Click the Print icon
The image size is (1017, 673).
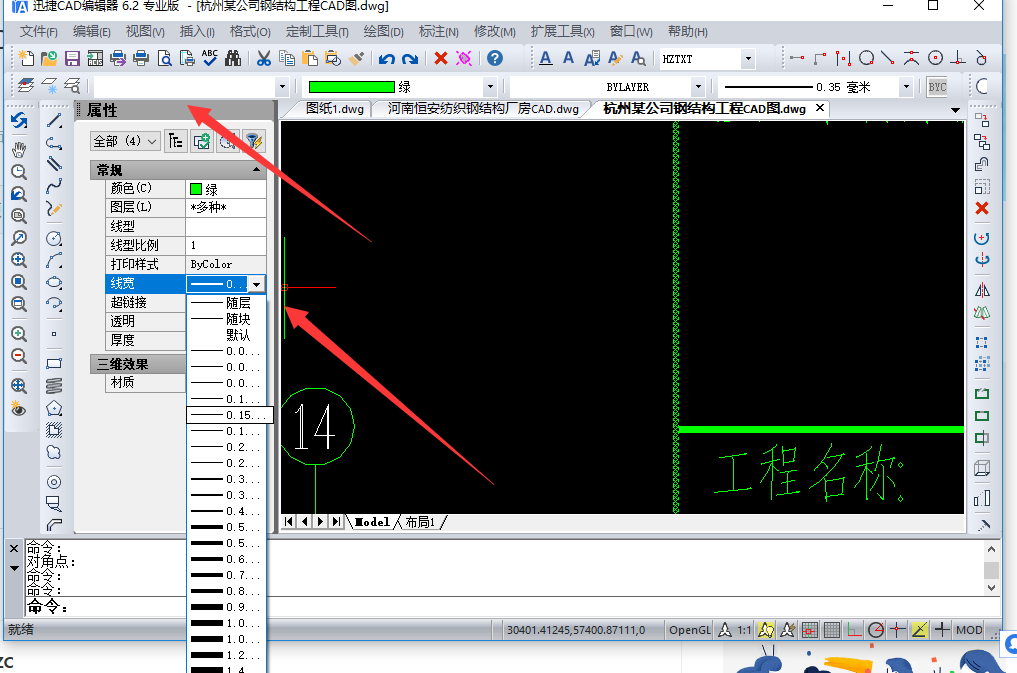[141, 58]
